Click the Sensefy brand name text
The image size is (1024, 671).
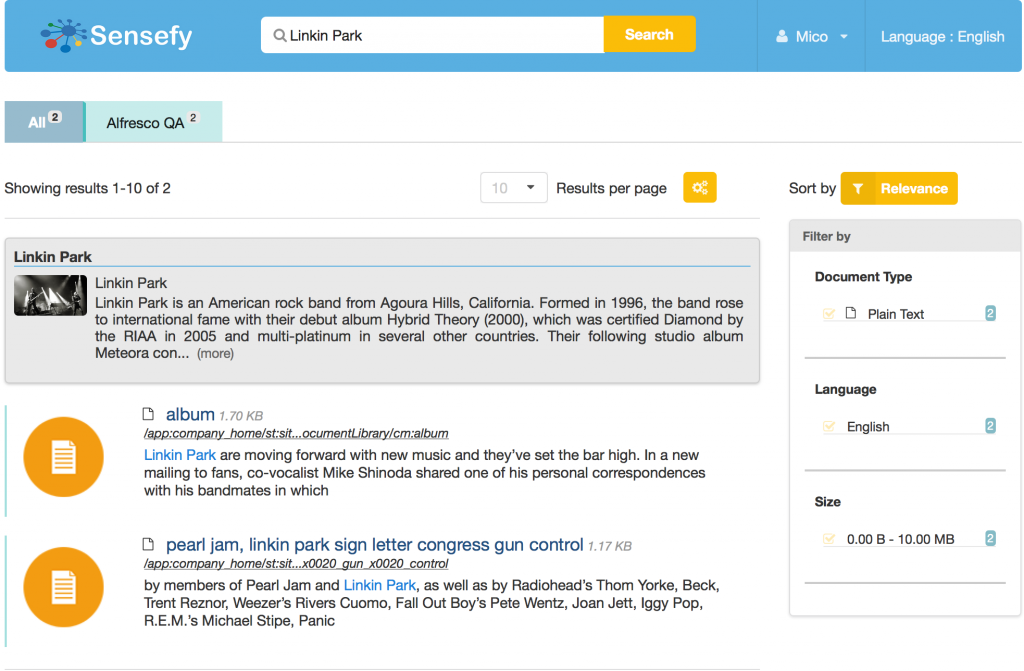click(141, 36)
